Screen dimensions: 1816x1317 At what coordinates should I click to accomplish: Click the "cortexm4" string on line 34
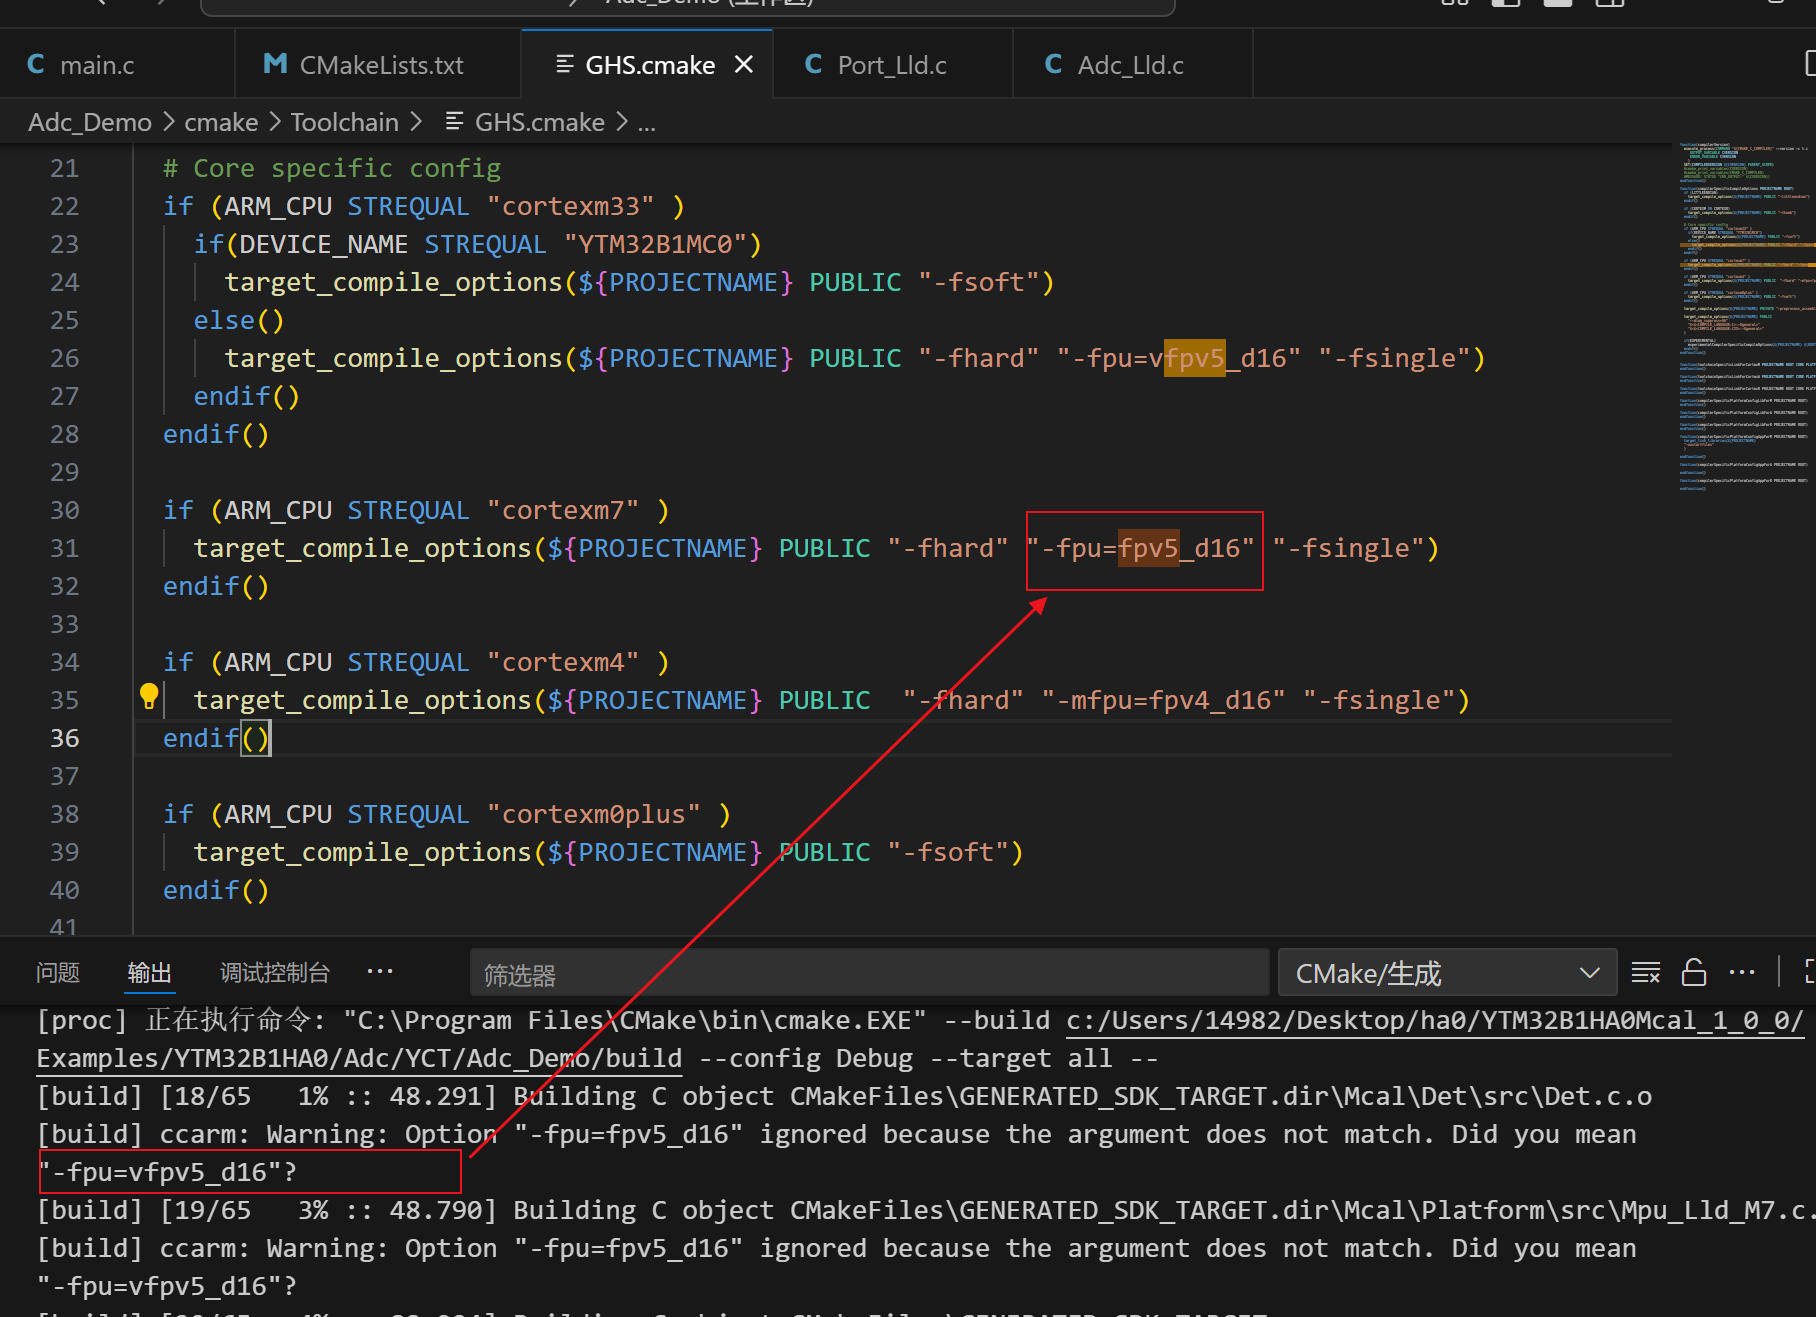[x=563, y=662]
